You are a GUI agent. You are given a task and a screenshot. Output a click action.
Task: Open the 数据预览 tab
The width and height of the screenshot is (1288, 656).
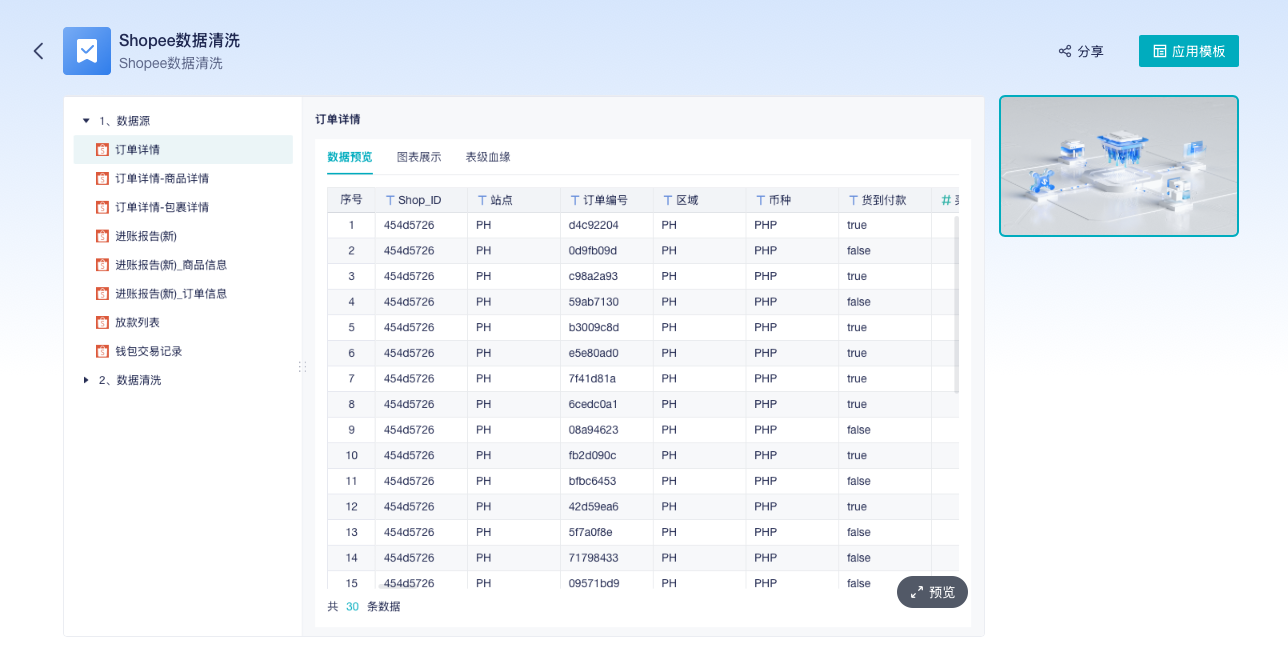click(349, 157)
